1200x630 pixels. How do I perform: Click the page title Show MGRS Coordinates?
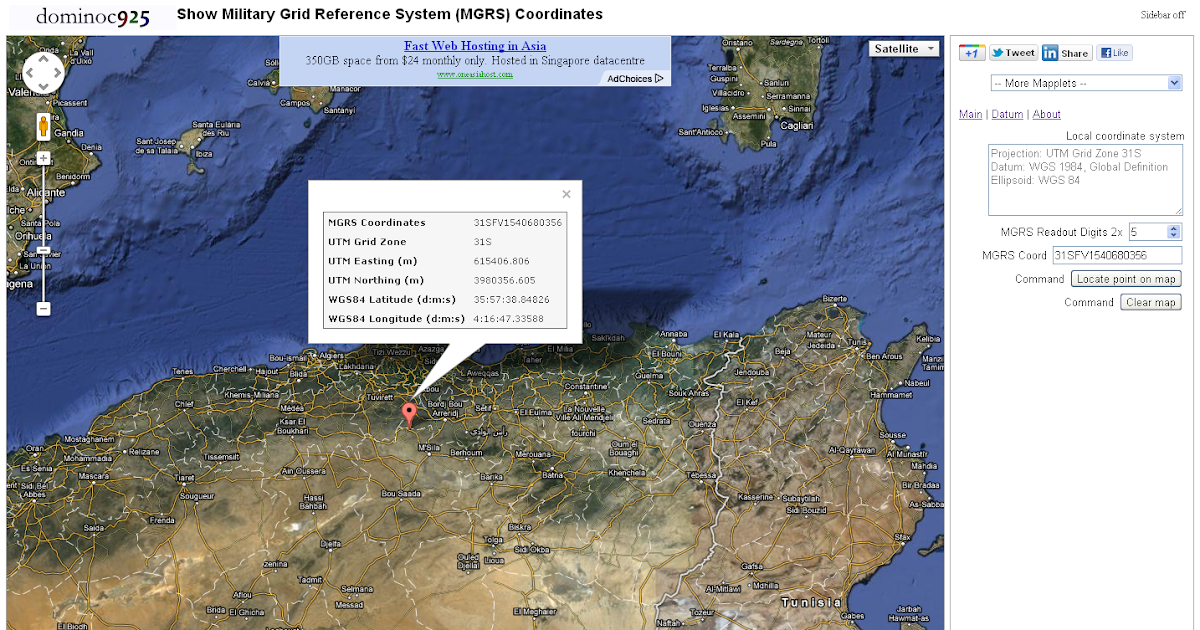tap(390, 14)
